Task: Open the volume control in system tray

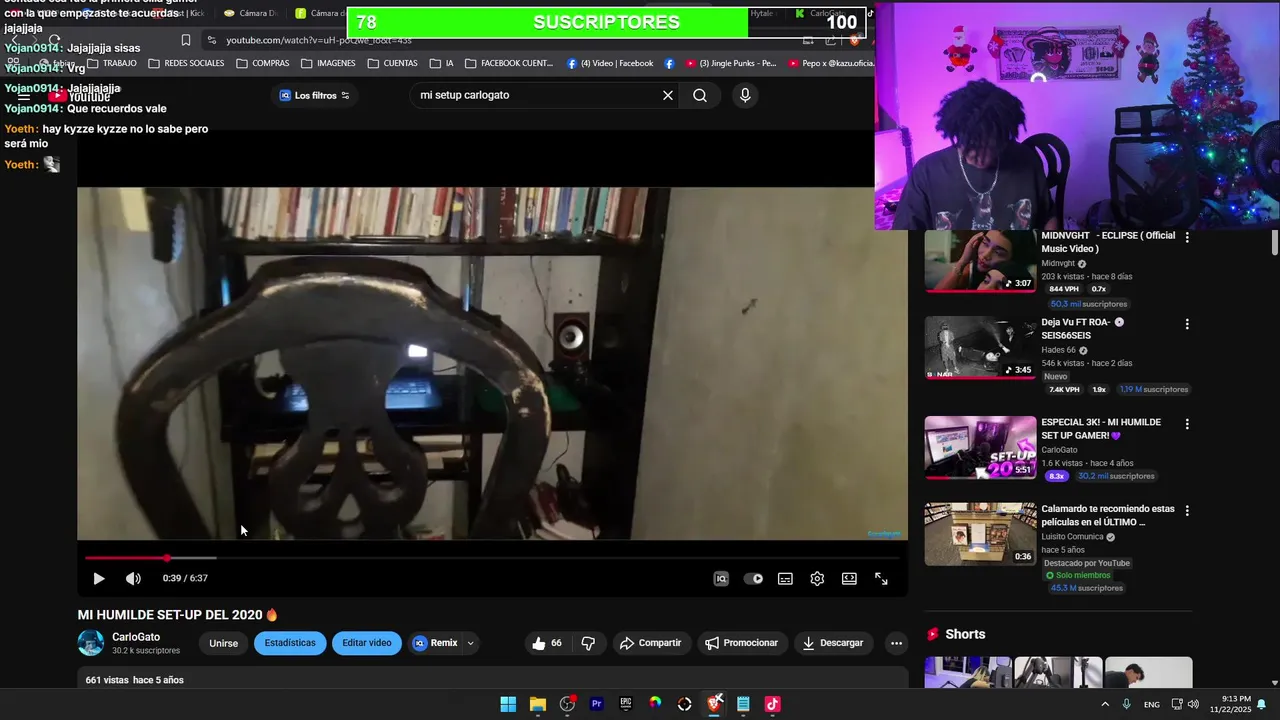Action: 1193,704
